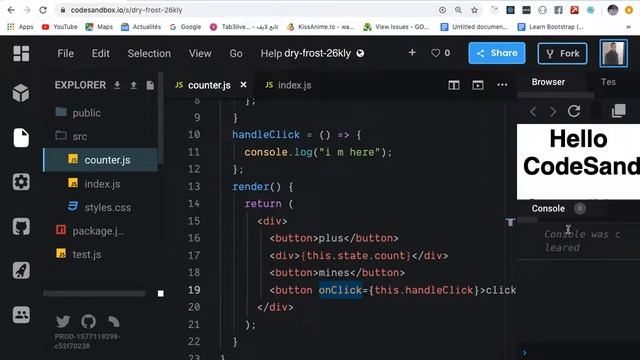Open counter.js in the file tree
The width and height of the screenshot is (640, 360).
point(100,160)
